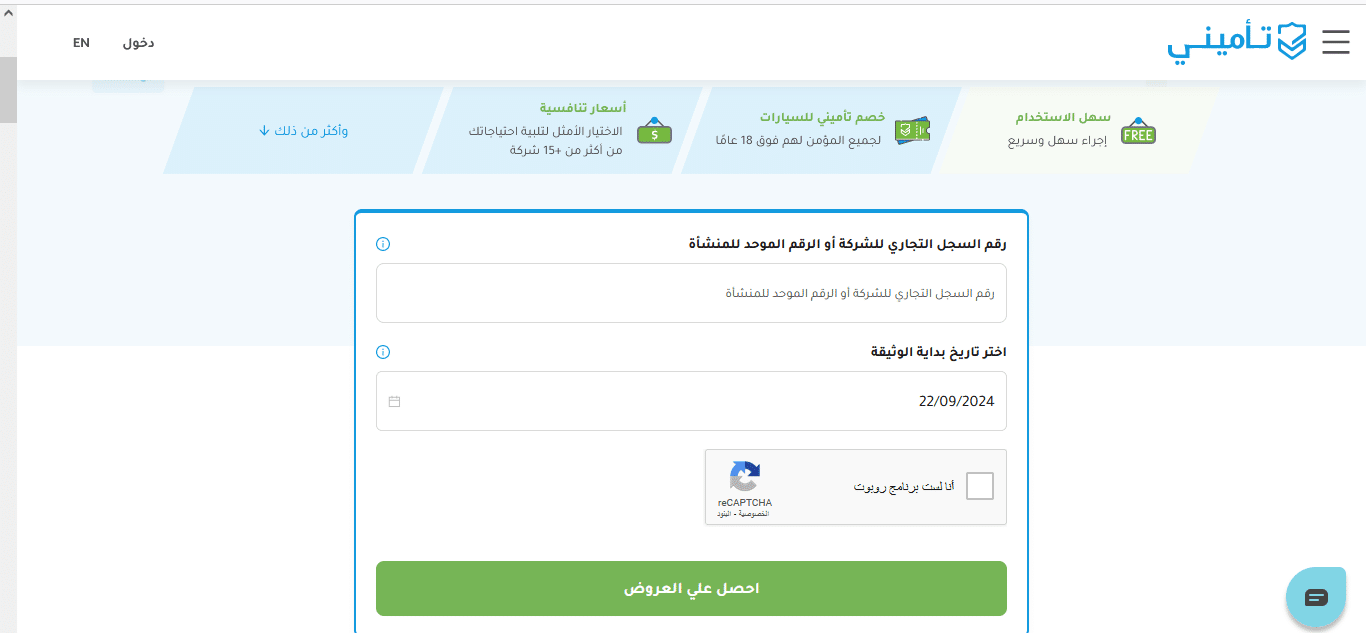Screen dimensions: 1366x633
Task: Show info for policy start date
Action: 383,352
